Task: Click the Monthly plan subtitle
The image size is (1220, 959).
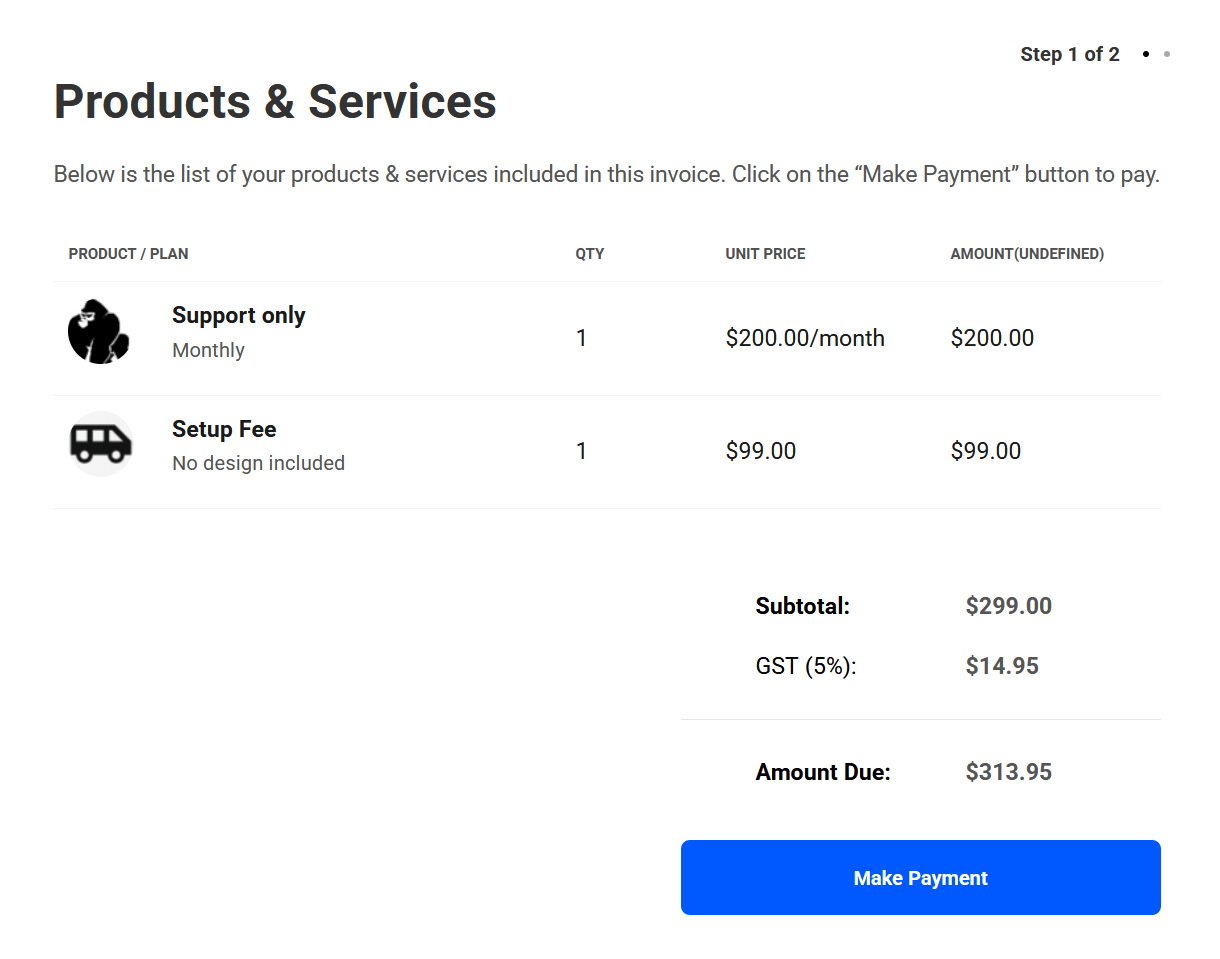Action: [208, 350]
